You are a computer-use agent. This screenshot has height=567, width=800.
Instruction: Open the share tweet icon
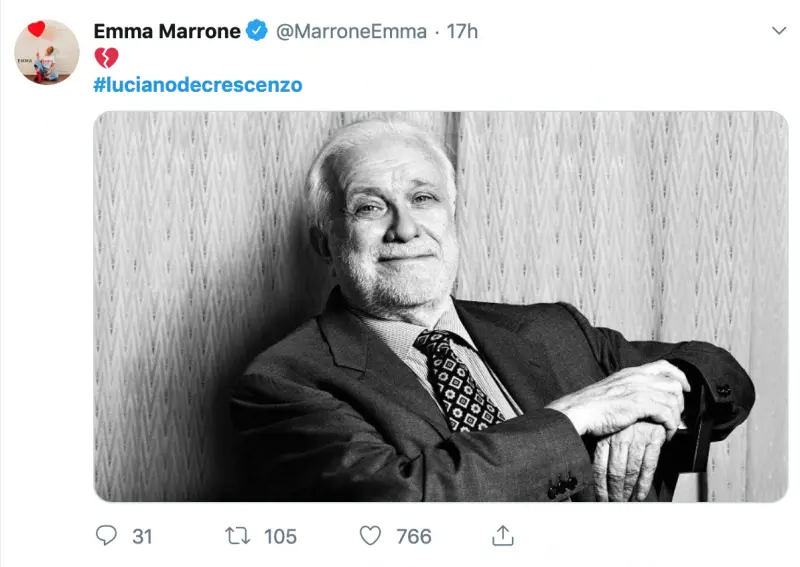click(x=504, y=535)
